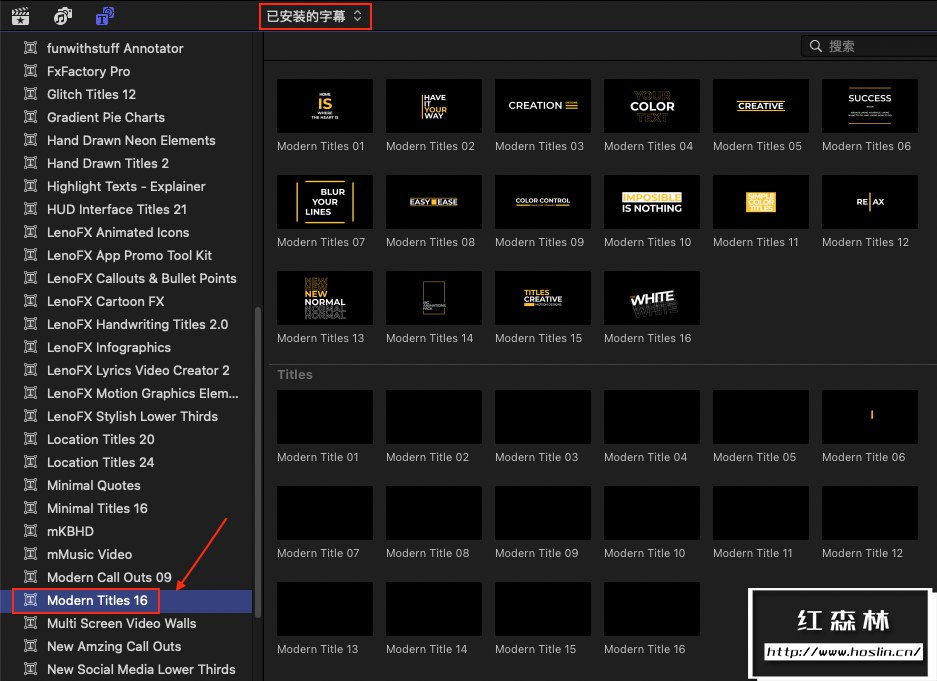Select Modern Titles 12 RELAX thumbnail
937x681 pixels.
pos(870,202)
